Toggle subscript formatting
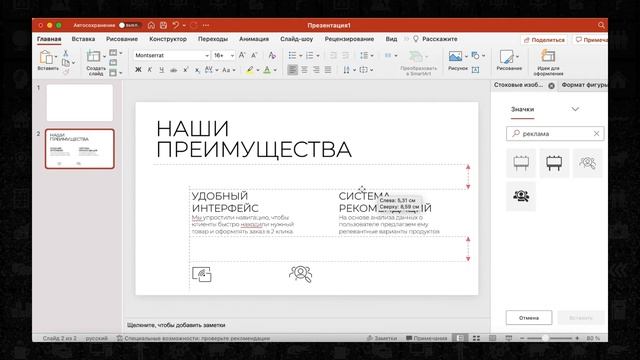 pos(197,70)
